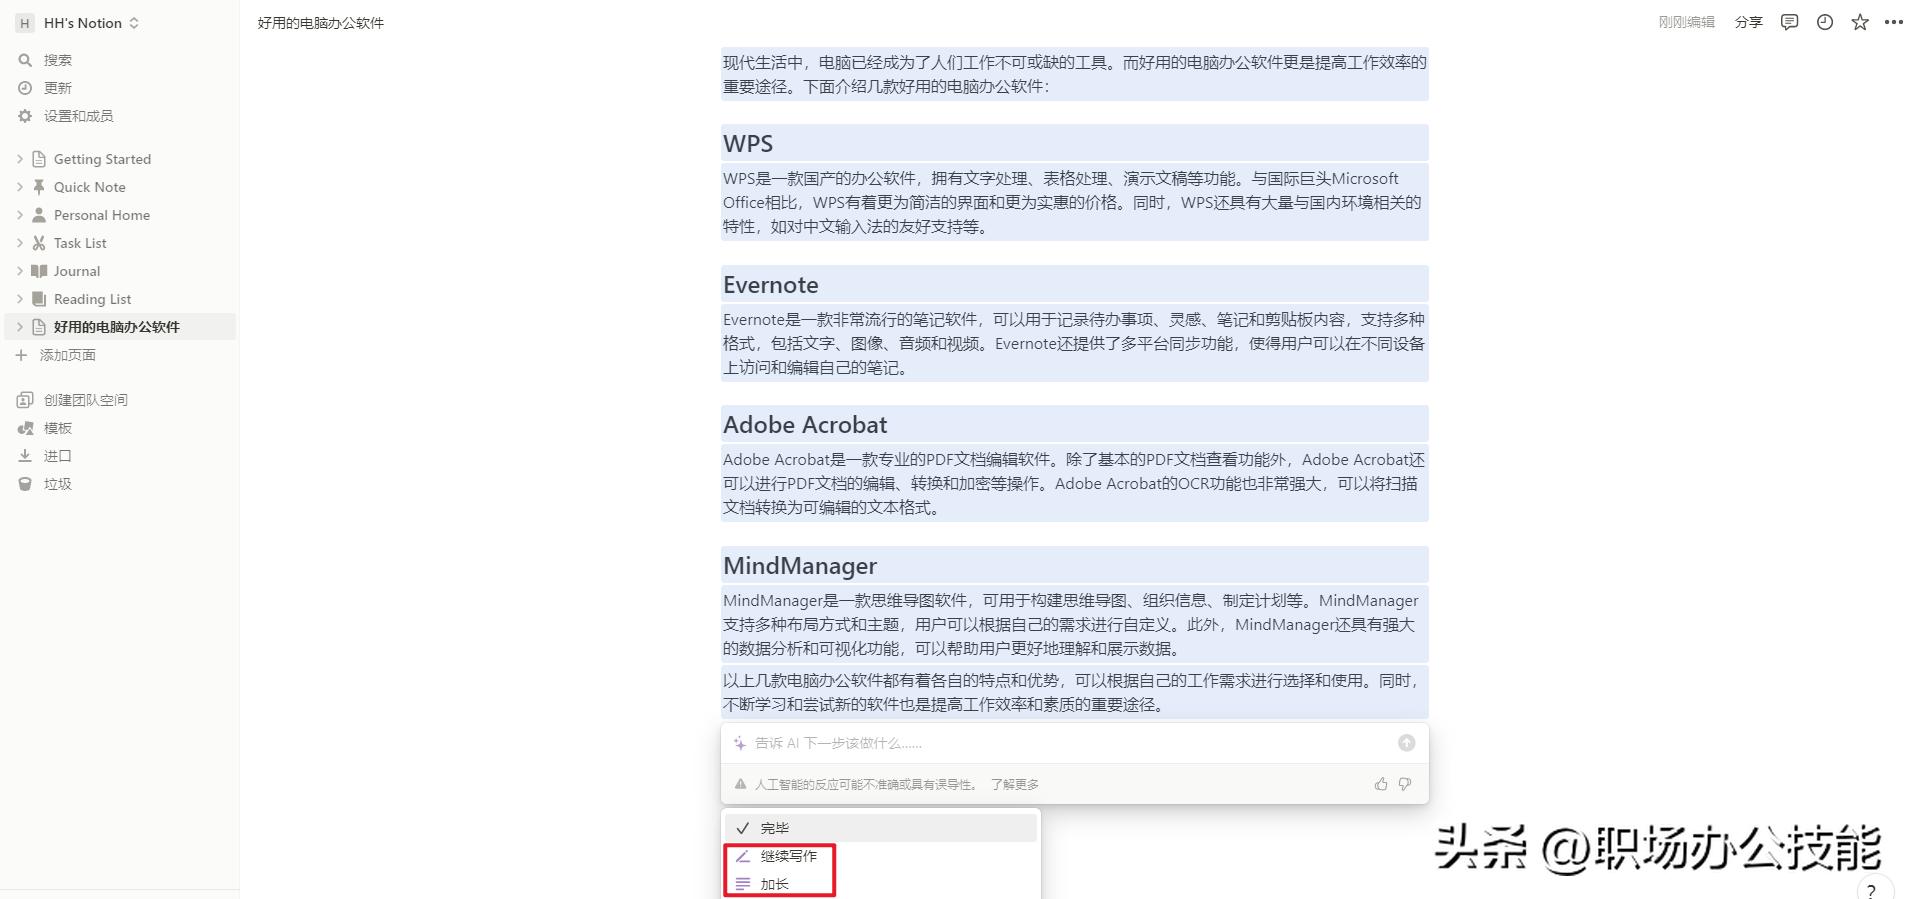Open the comments icon in top bar
This screenshot has height=899, width=1909.
[1790, 22]
